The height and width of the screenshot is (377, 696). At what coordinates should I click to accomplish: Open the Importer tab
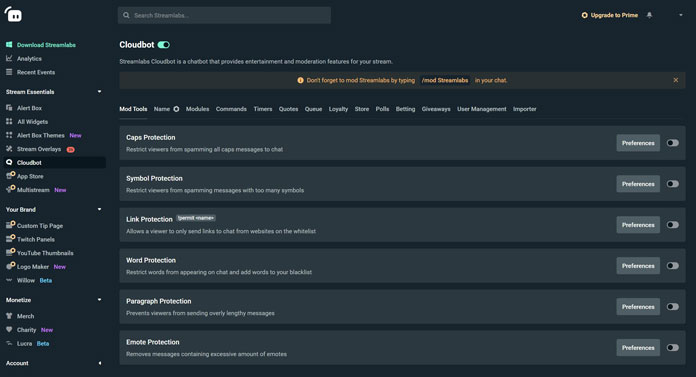click(525, 109)
